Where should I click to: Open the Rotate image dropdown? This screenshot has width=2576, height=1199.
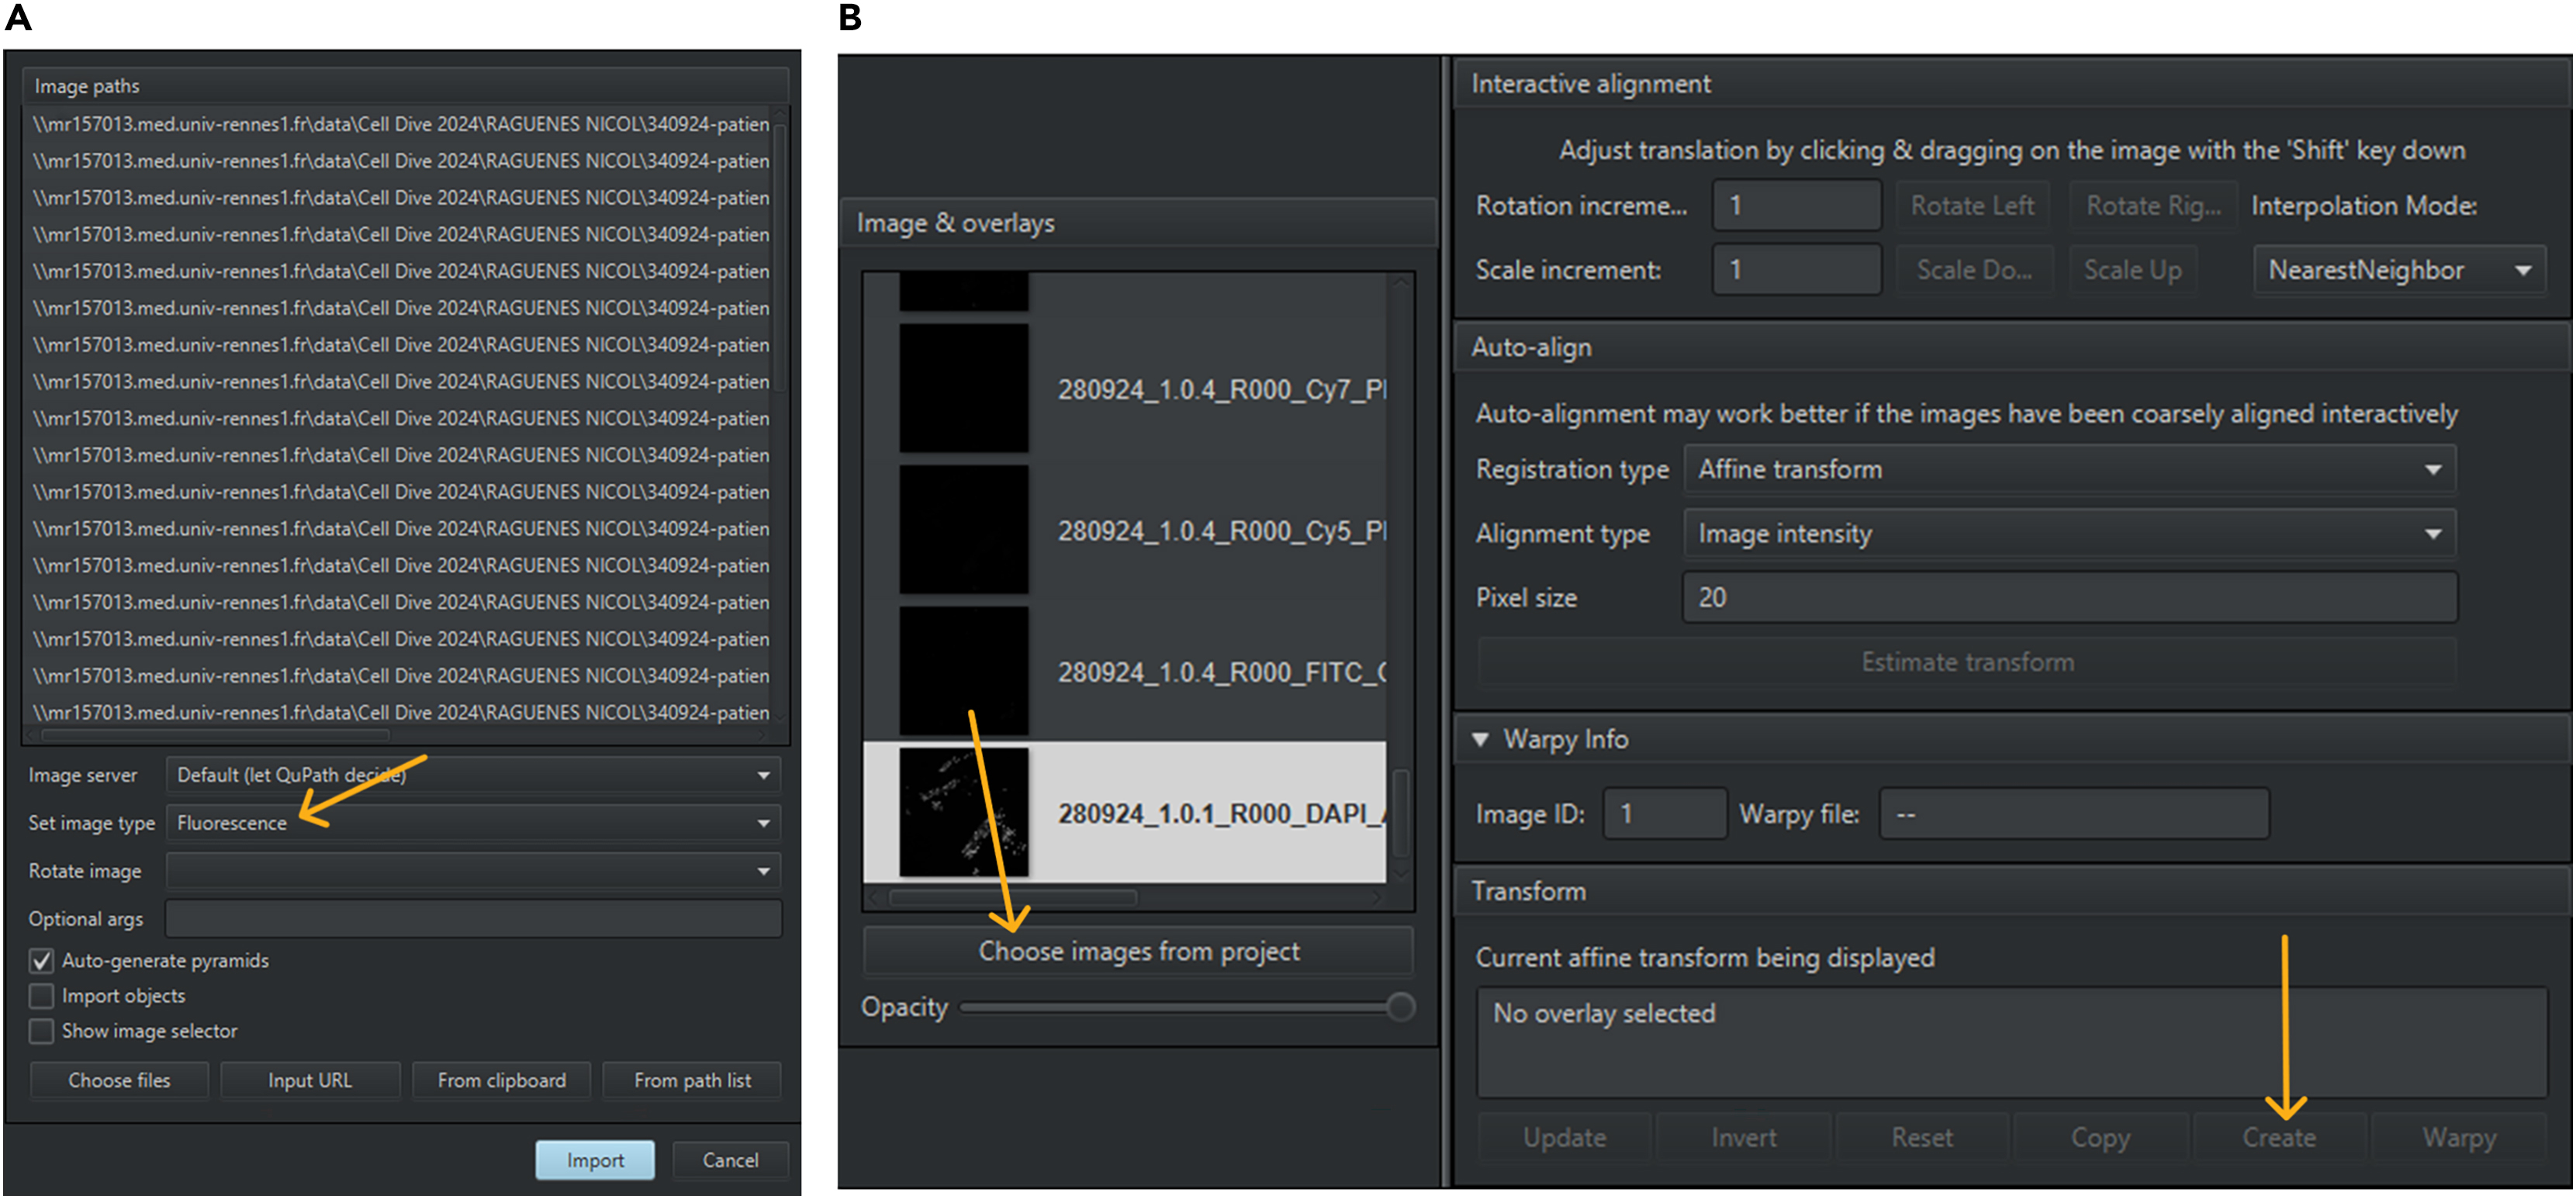(x=473, y=871)
